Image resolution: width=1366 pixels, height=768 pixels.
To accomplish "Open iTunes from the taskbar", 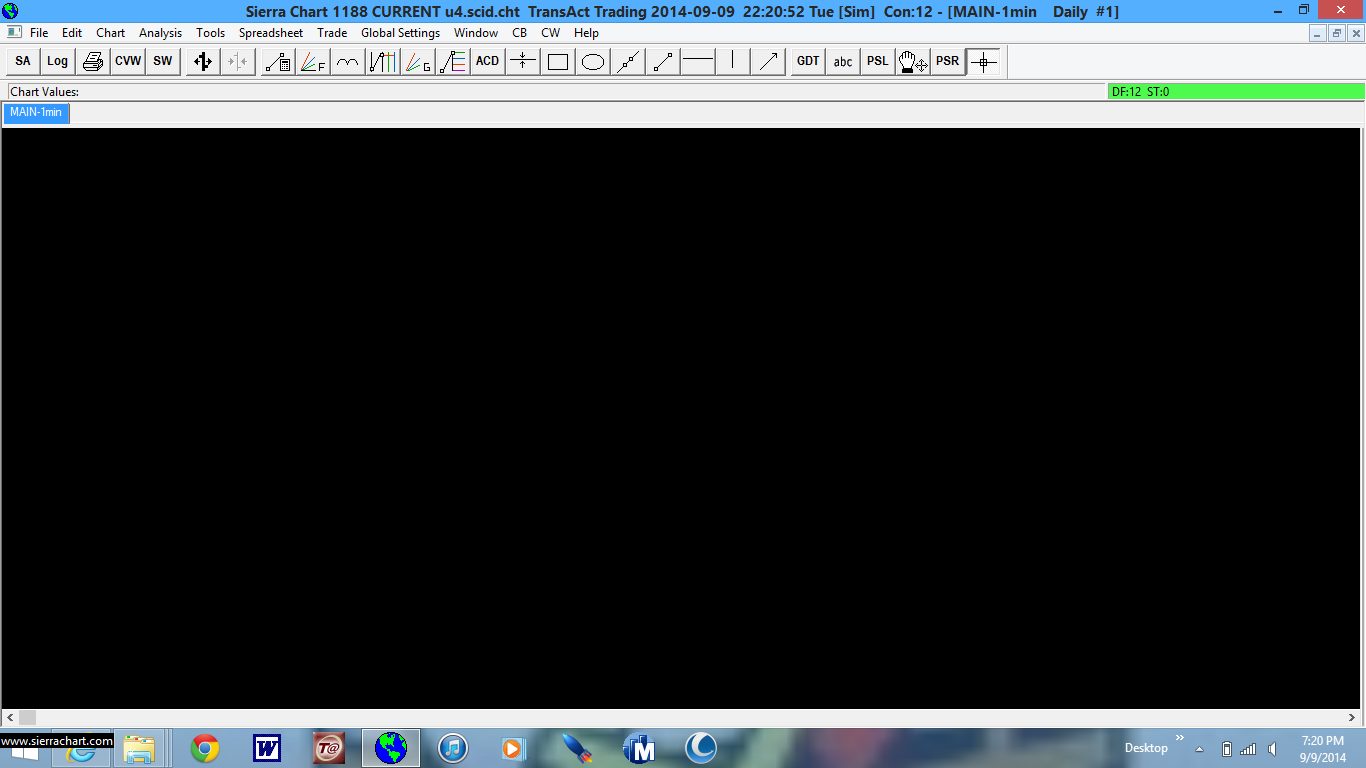I will click(x=453, y=748).
